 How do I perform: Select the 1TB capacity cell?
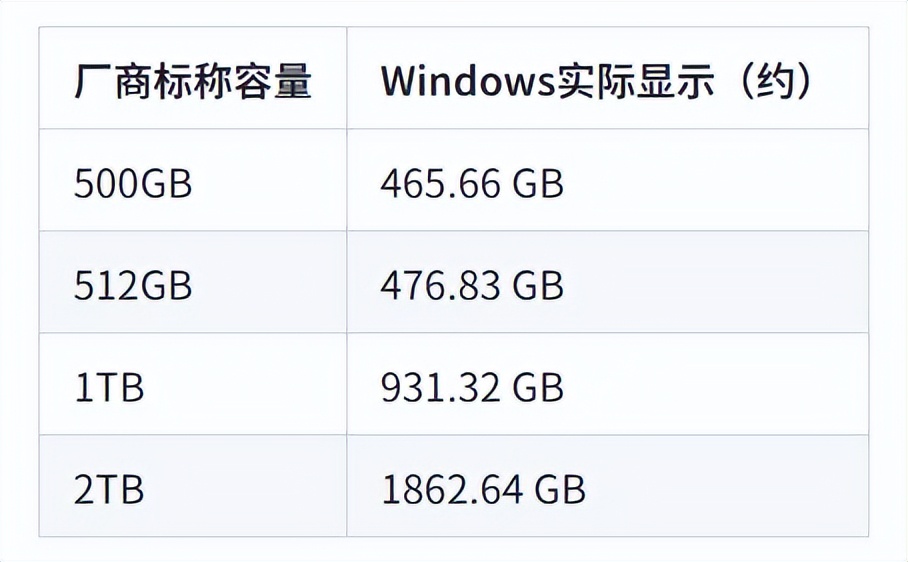pos(109,388)
